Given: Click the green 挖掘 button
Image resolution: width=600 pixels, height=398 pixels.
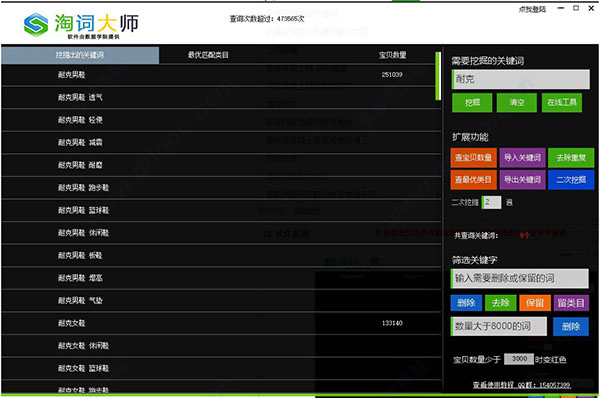Looking at the screenshot, I should point(472,103).
